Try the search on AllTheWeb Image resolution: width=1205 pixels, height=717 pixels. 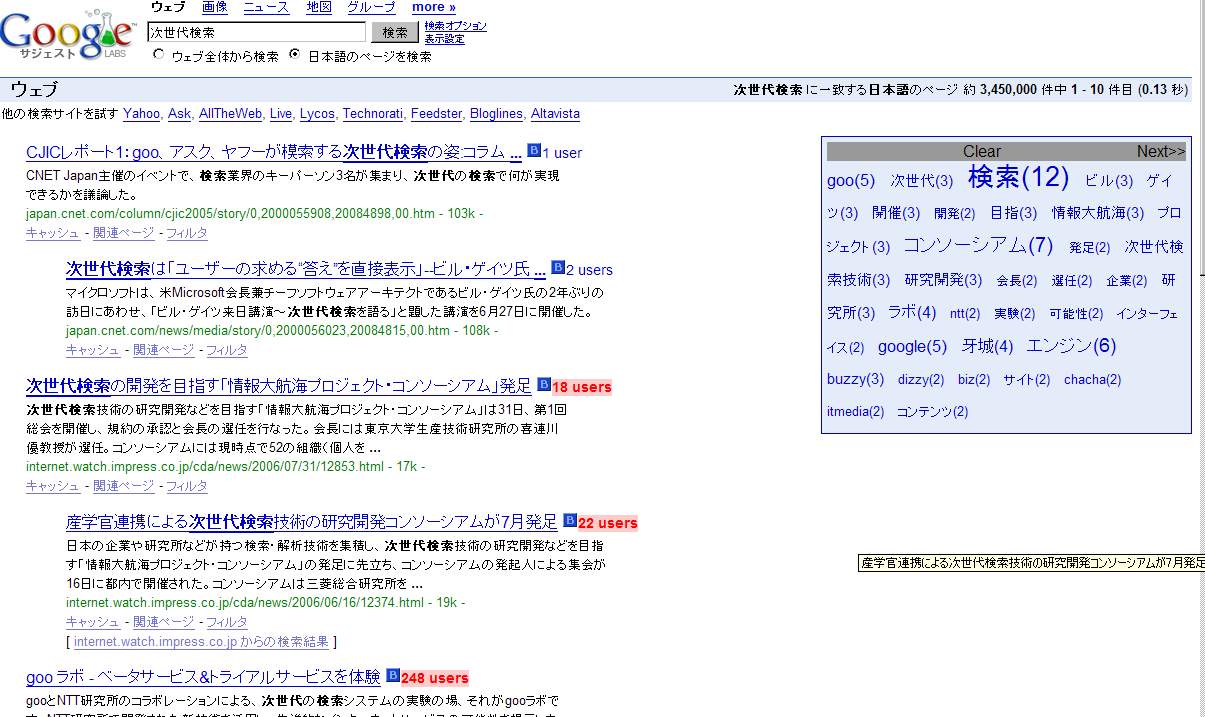(230, 114)
